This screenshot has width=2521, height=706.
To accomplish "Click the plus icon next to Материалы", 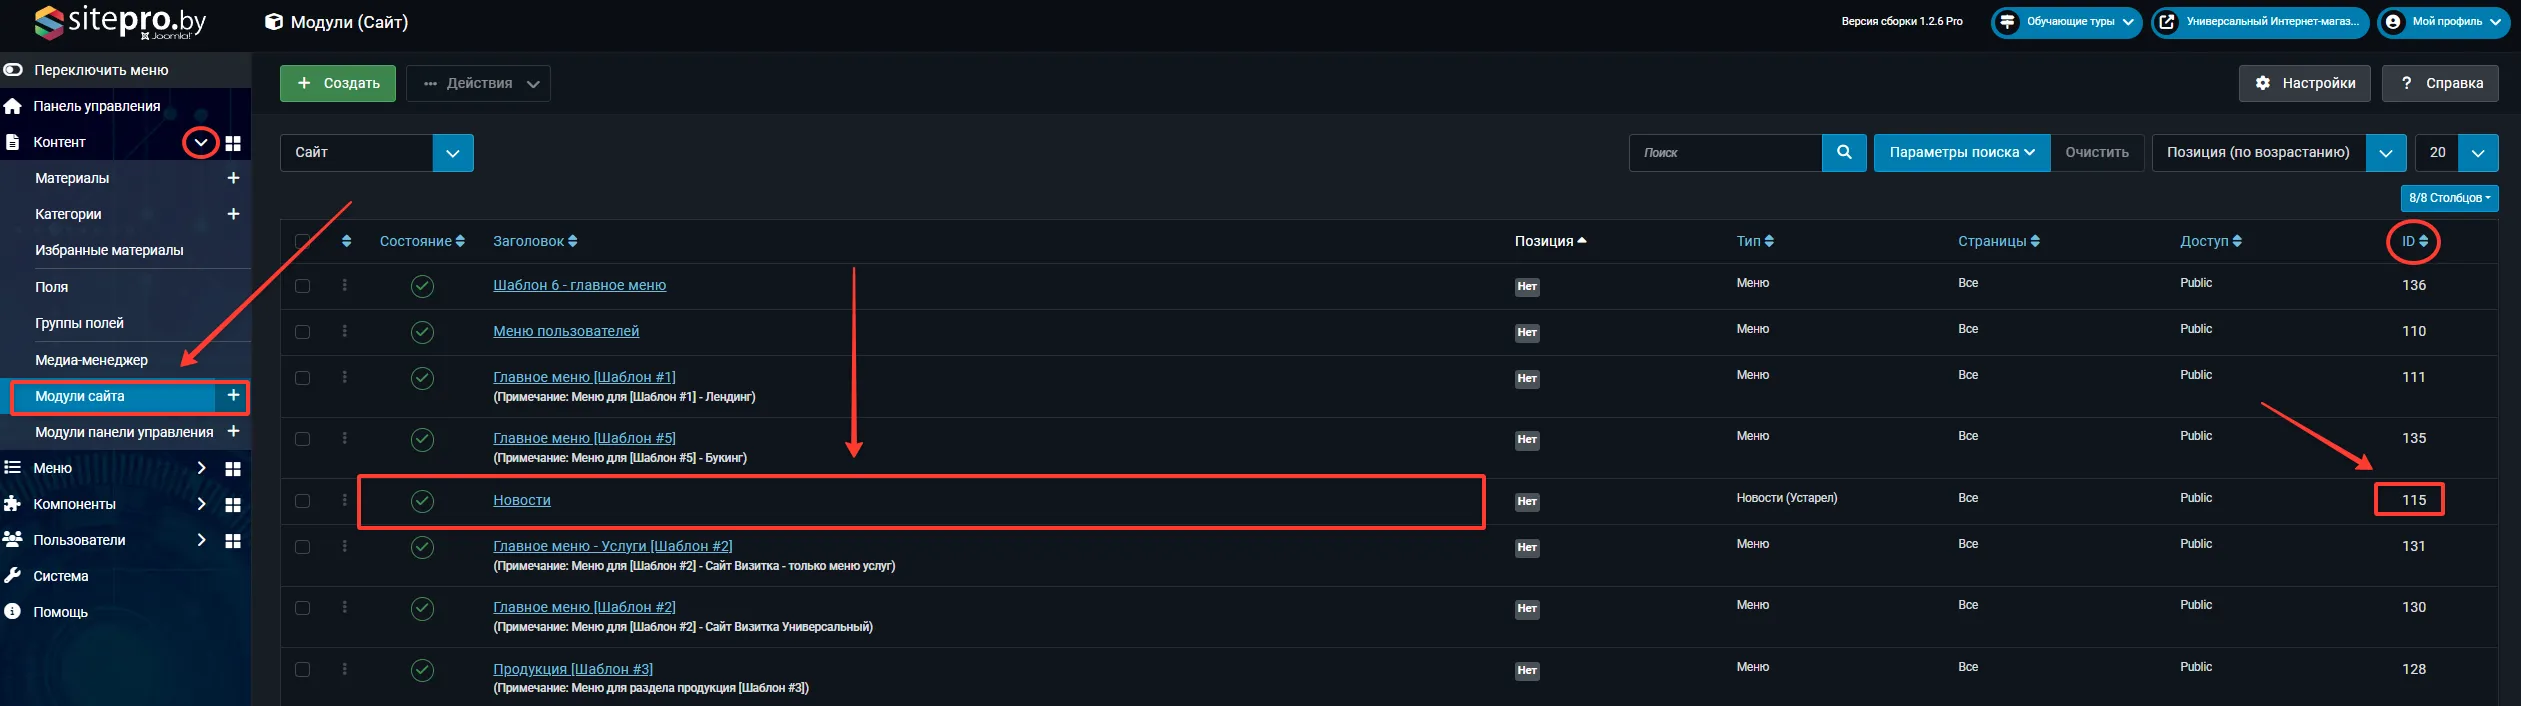I will click(233, 178).
